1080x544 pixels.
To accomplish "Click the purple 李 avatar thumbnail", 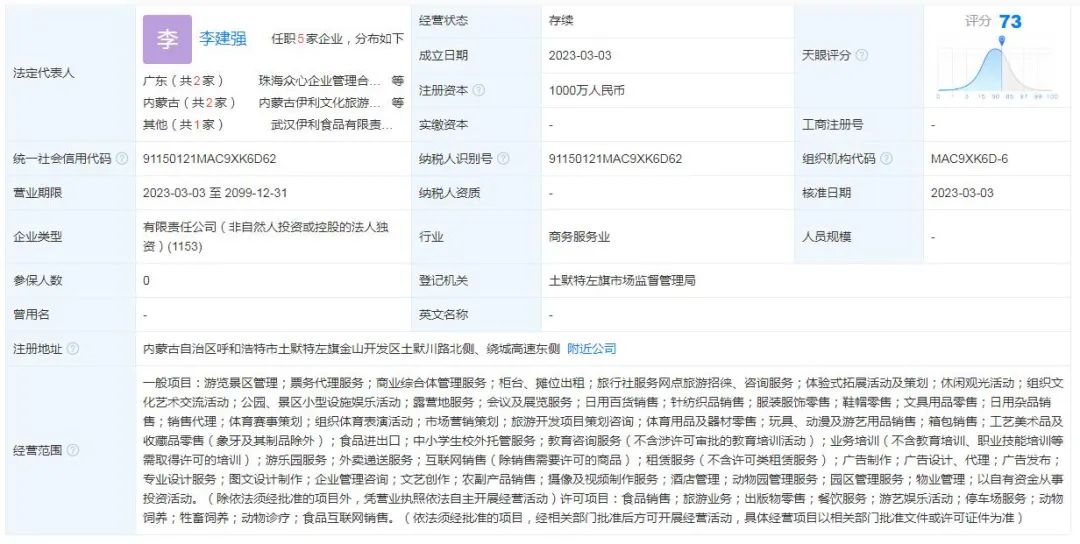I will coord(167,39).
